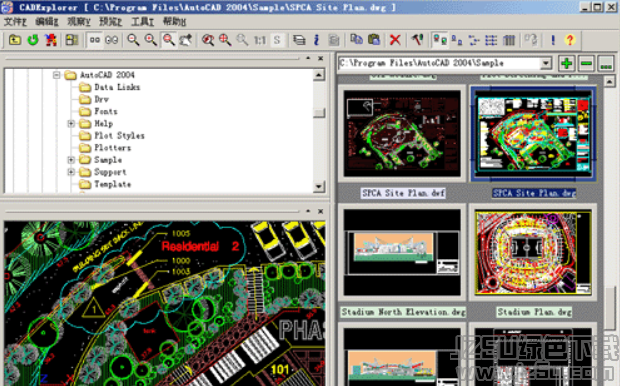The height and width of the screenshot is (386, 620).
Task: Click the up-one-folder toolbar icon
Action: pos(15,40)
